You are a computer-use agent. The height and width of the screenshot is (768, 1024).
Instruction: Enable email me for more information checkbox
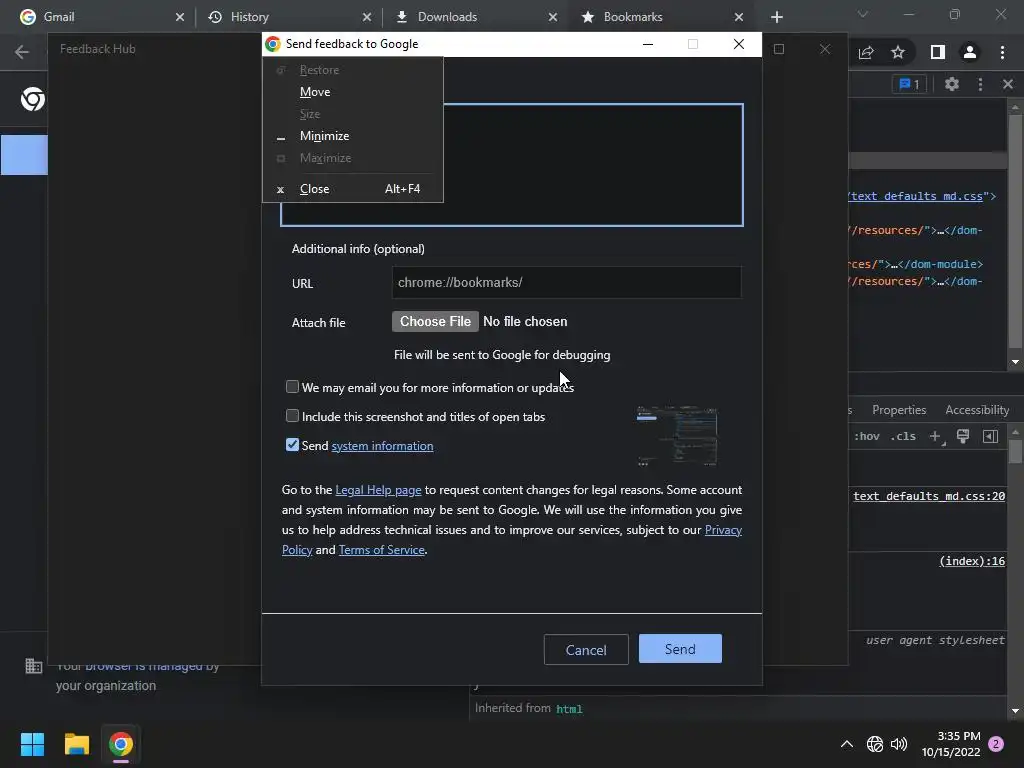pyautogui.click(x=293, y=387)
